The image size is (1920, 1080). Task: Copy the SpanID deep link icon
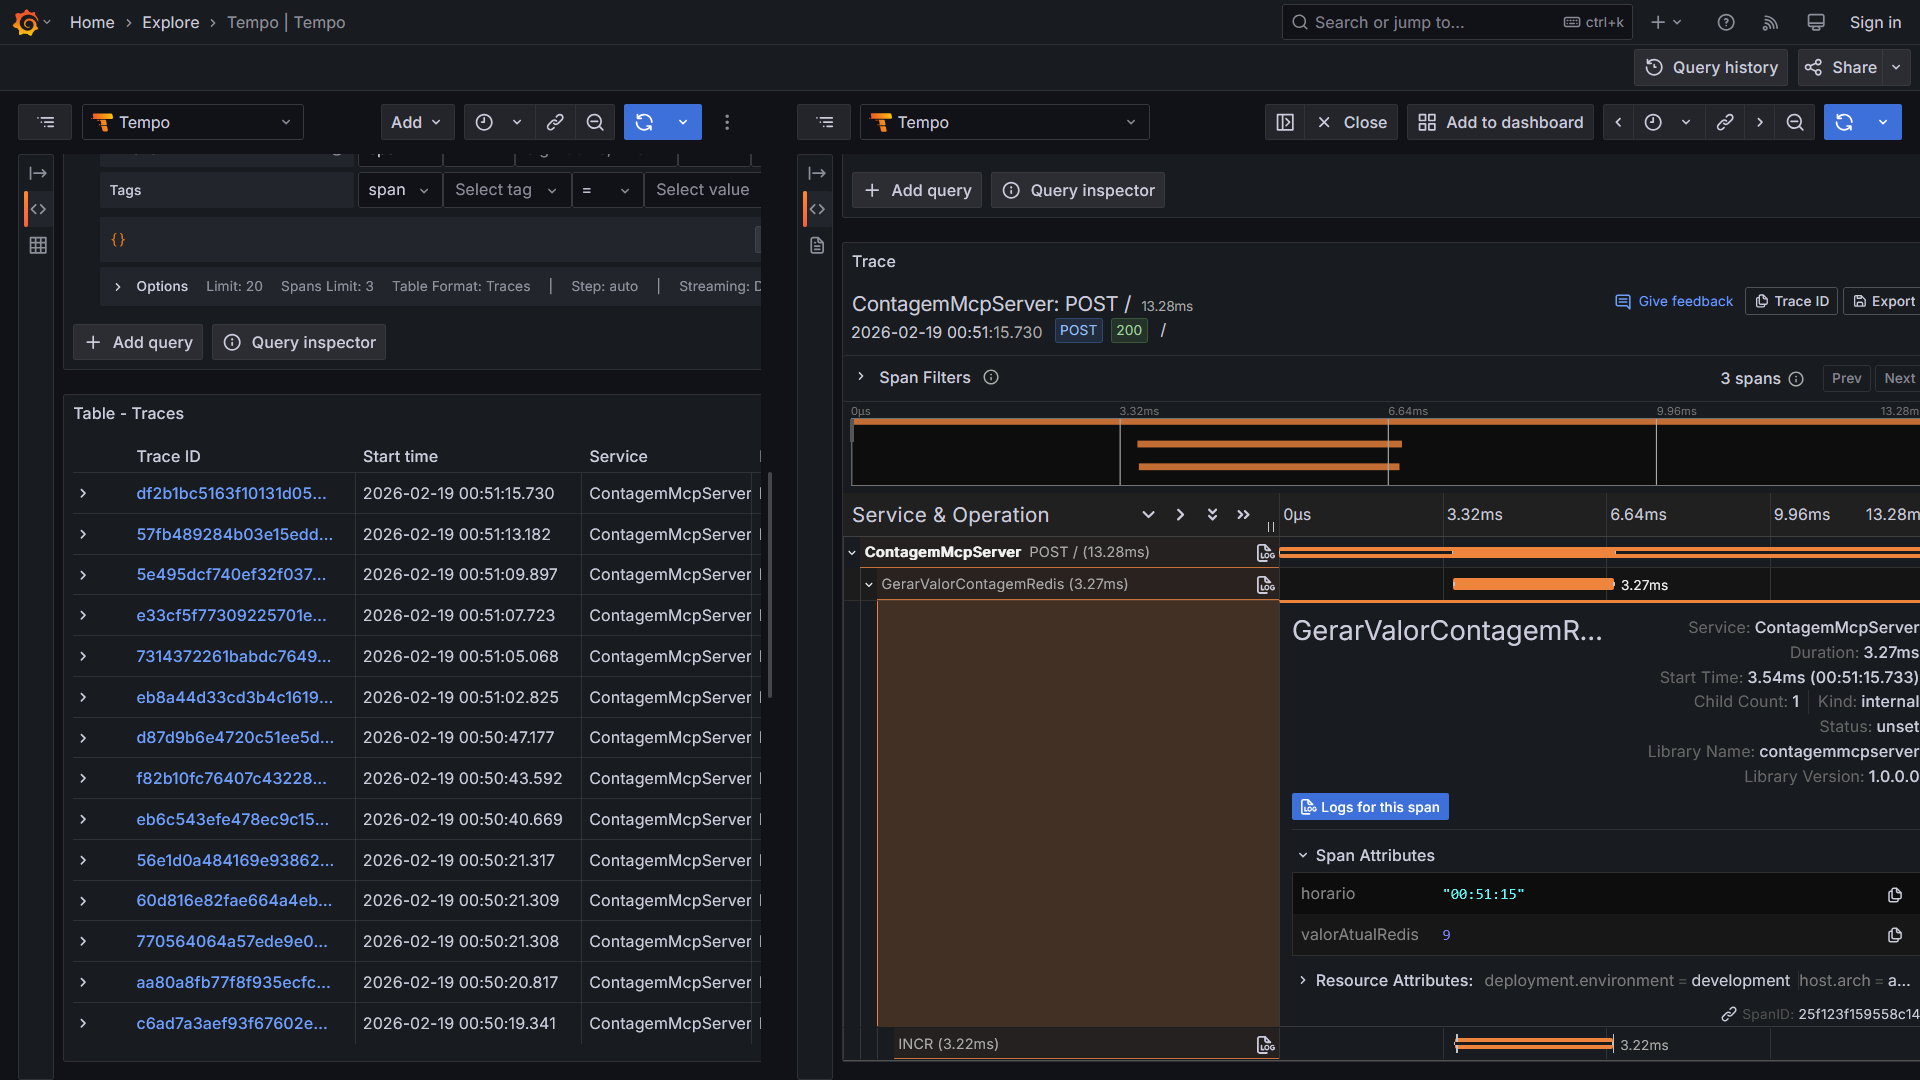click(1729, 1014)
